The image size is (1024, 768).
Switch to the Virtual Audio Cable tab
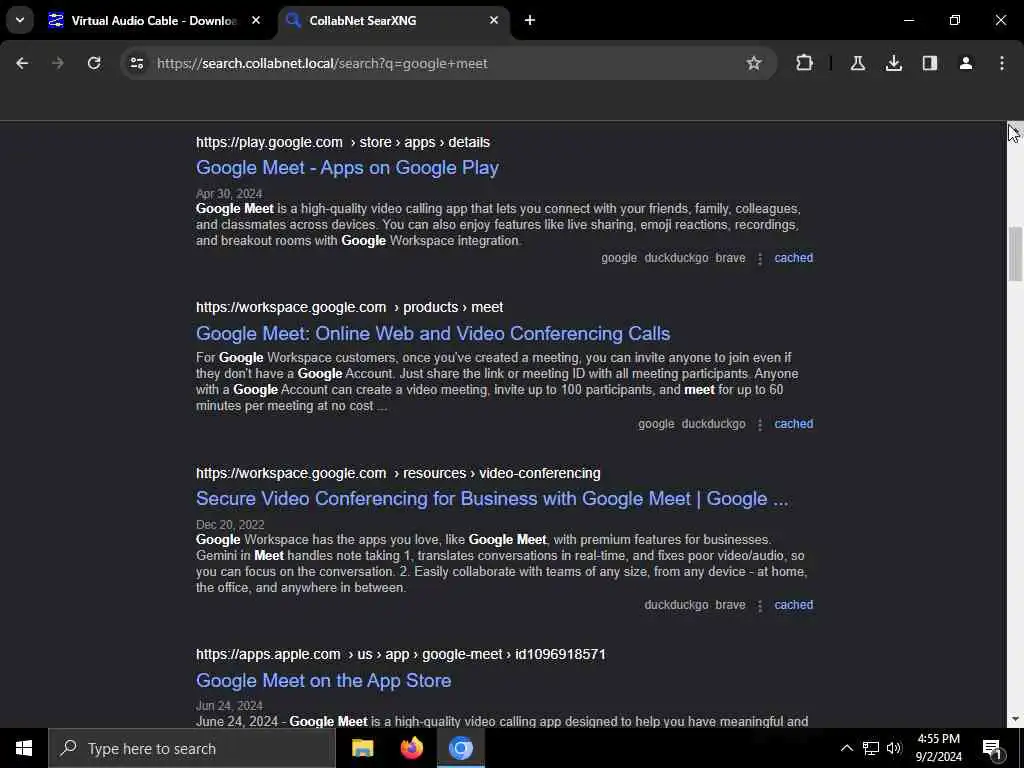tap(154, 20)
